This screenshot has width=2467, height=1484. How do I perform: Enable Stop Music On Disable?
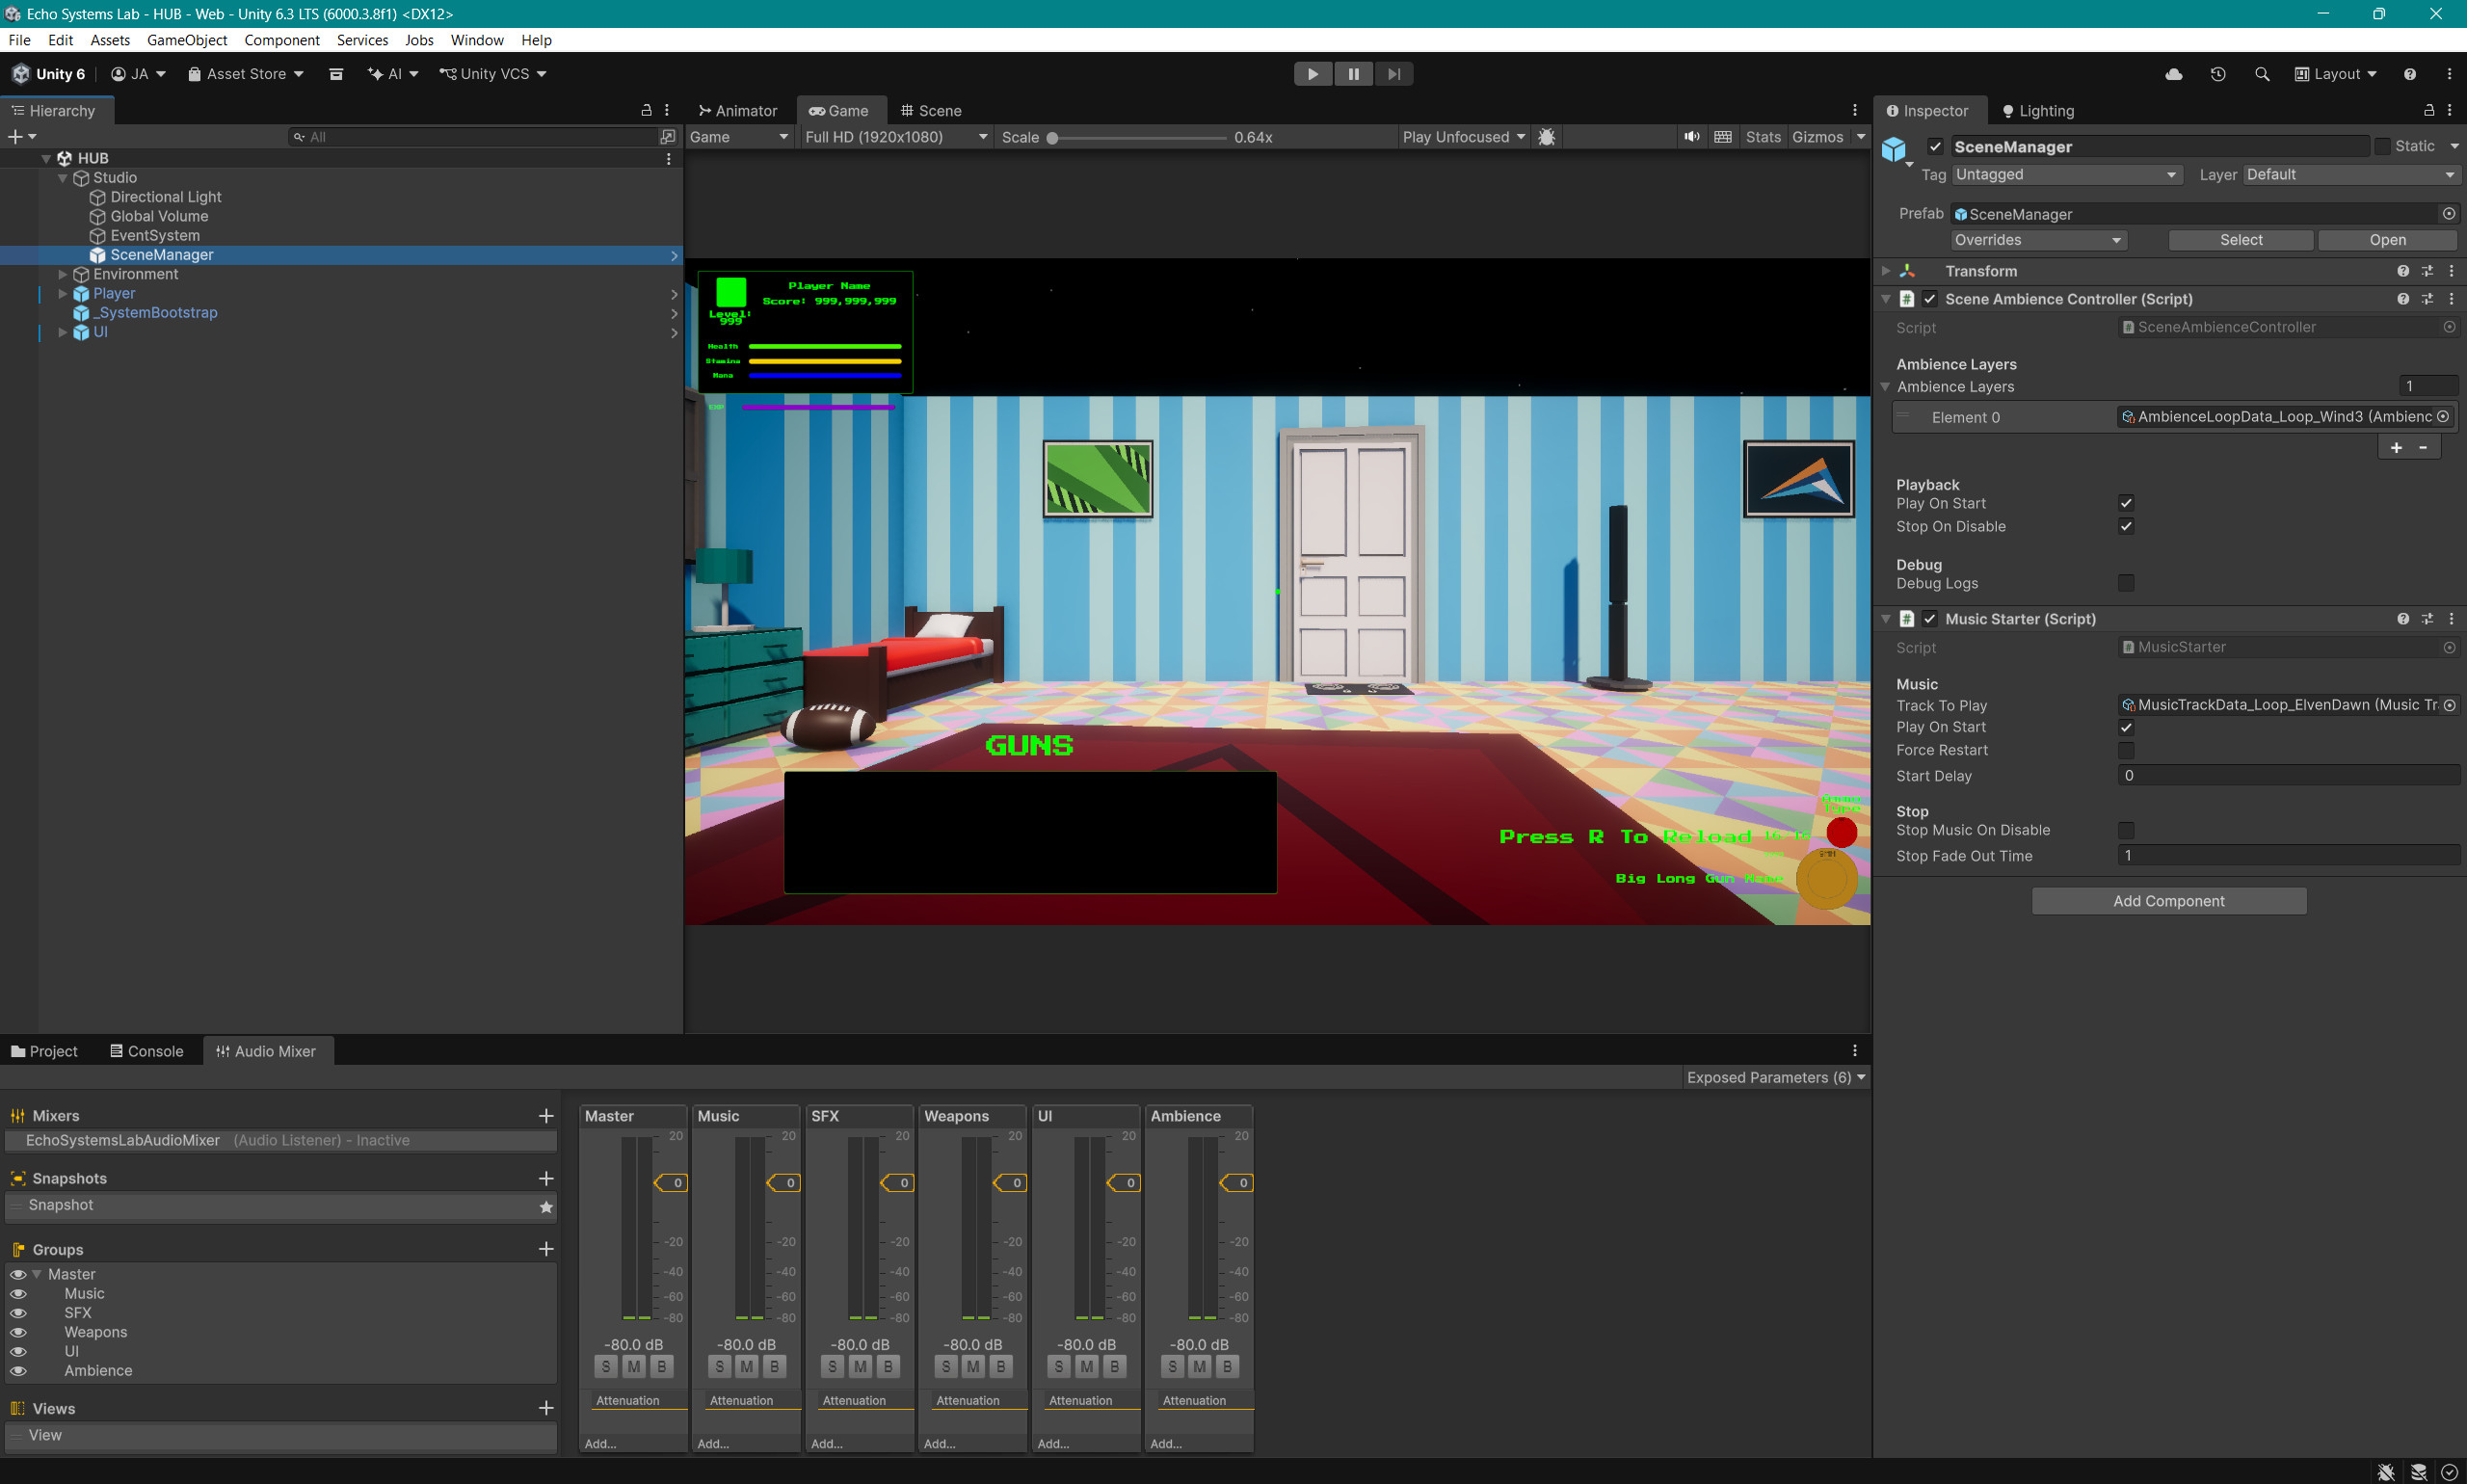click(2126, 830)
